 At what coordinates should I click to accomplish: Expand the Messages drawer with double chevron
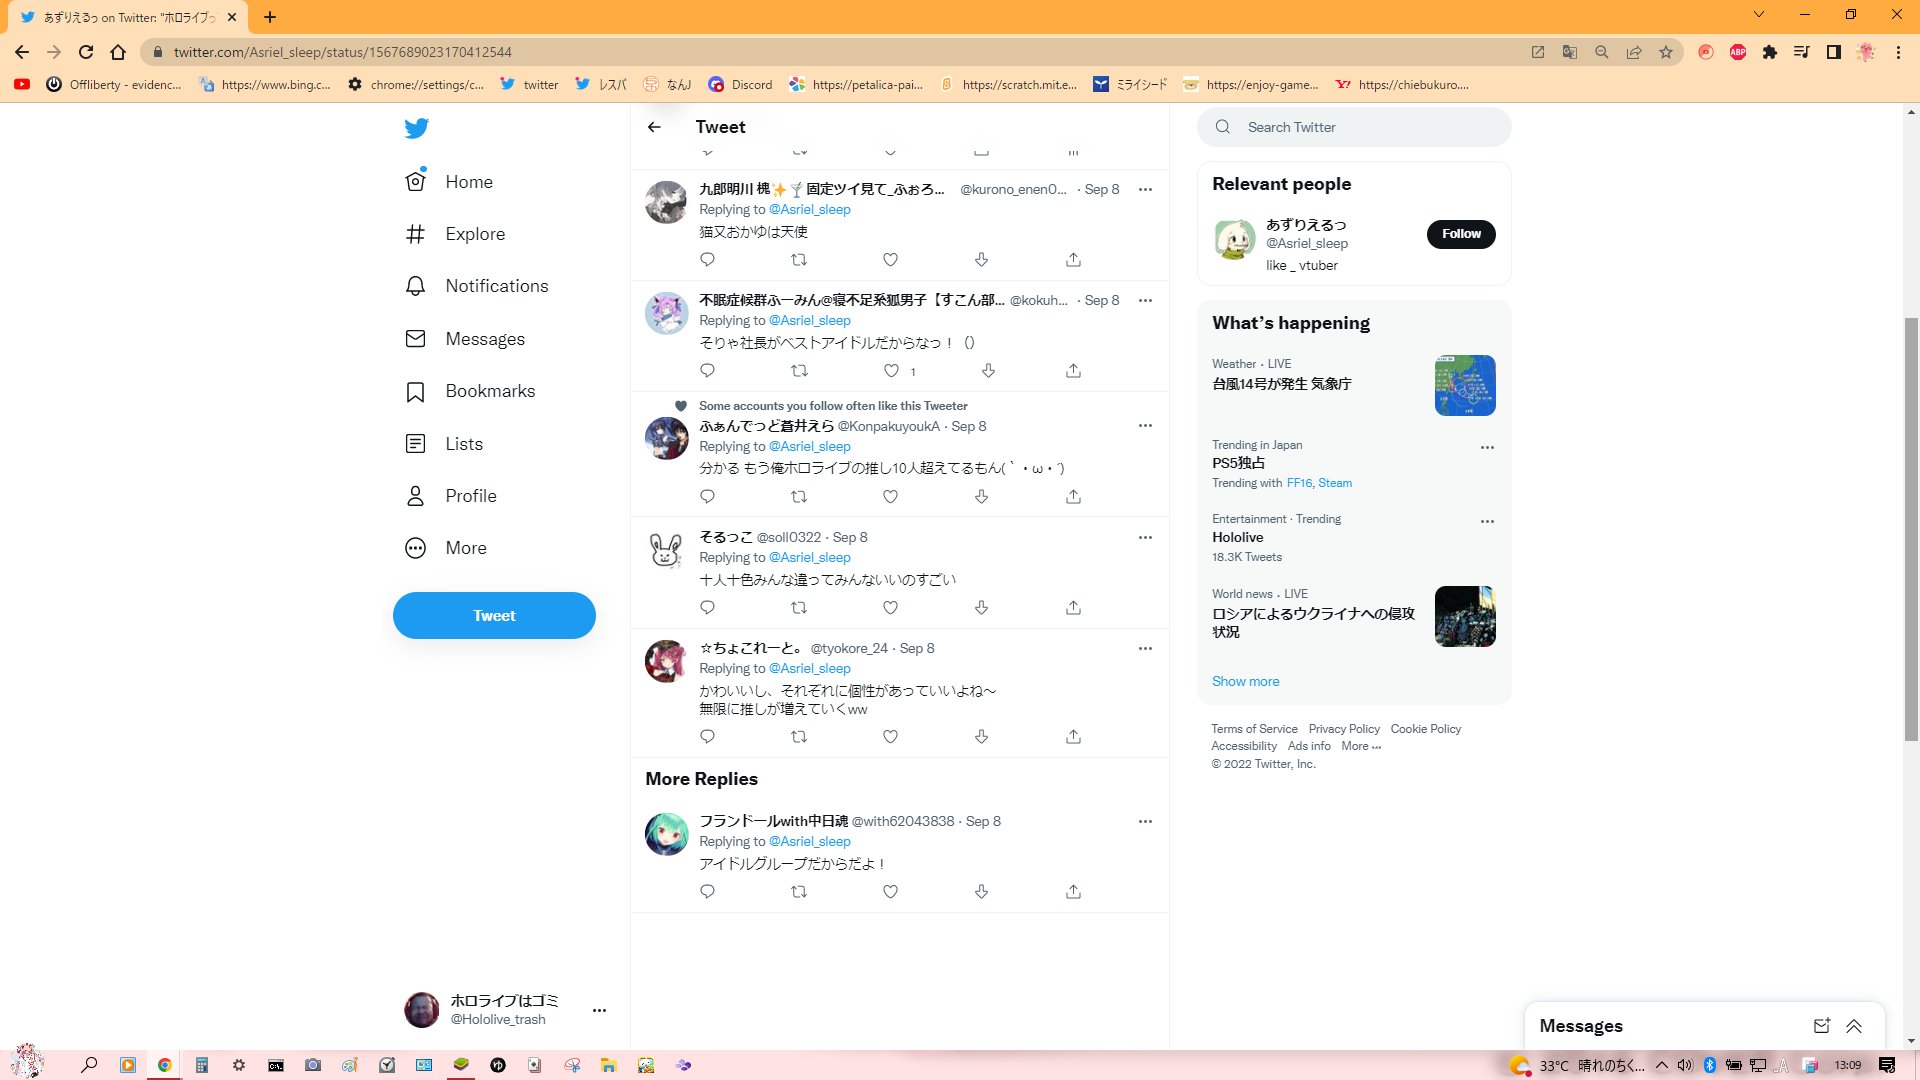pos(1854,1026)
